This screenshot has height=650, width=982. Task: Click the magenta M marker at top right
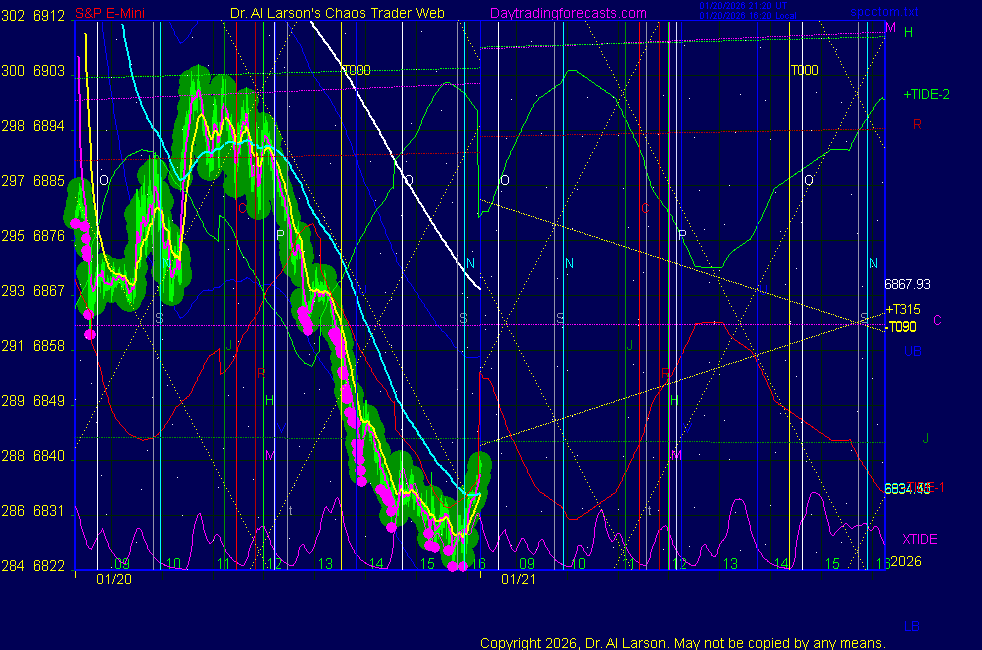(x=890, y=26)
